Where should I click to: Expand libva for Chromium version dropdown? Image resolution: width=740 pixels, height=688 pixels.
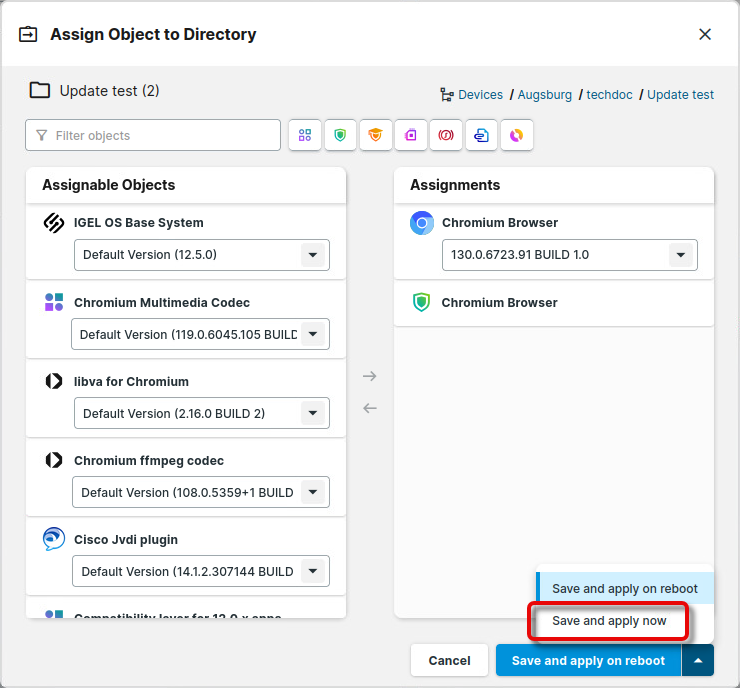coord(313,413)
